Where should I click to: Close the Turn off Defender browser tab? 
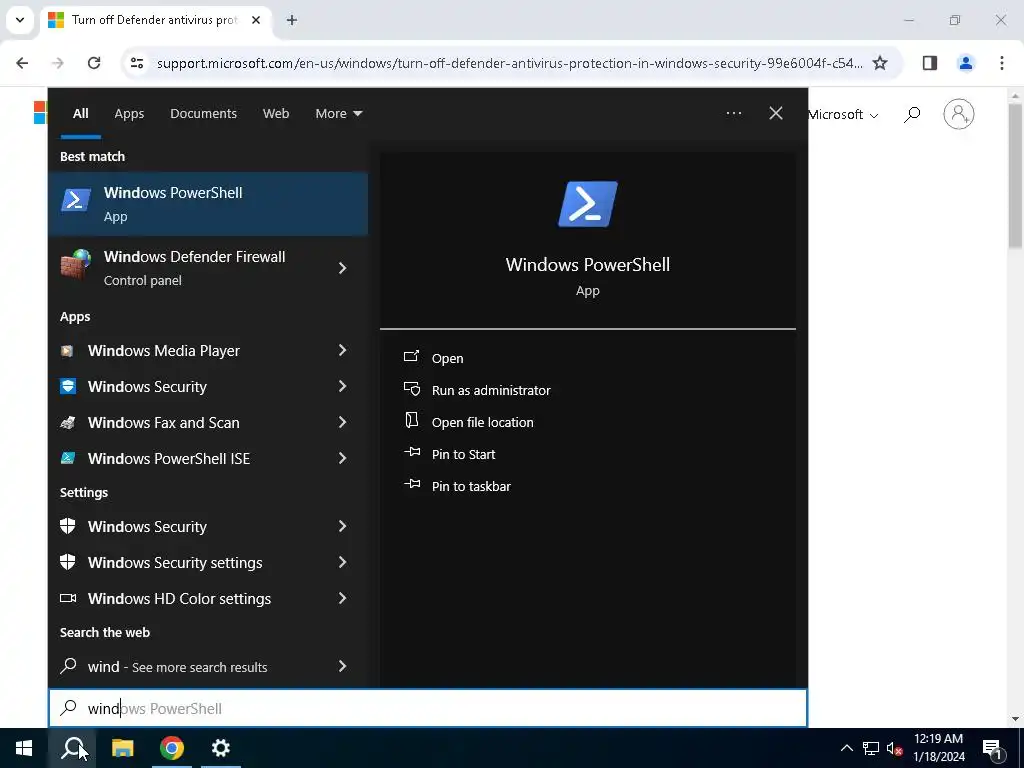[x=256, y=20]
